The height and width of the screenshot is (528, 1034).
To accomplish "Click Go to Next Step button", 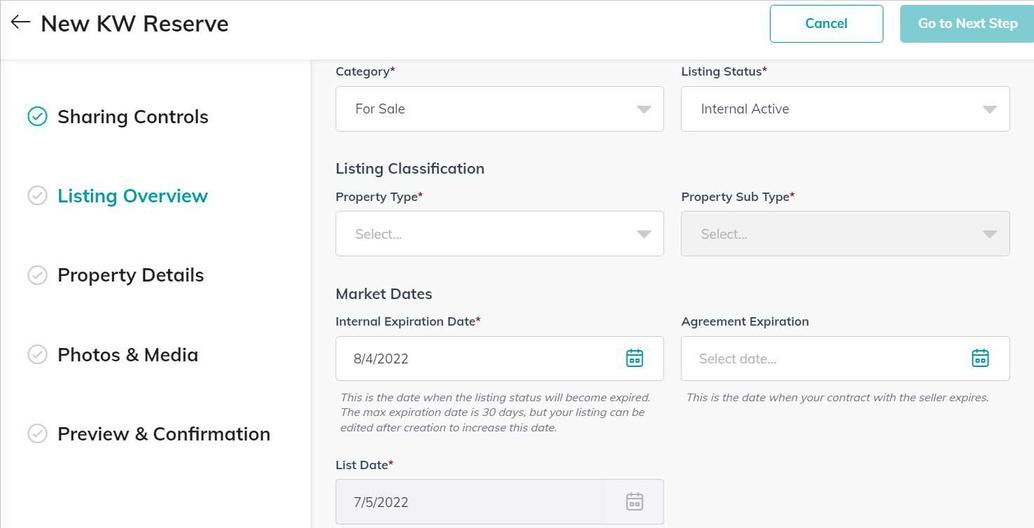I will (x=966, y=24).
